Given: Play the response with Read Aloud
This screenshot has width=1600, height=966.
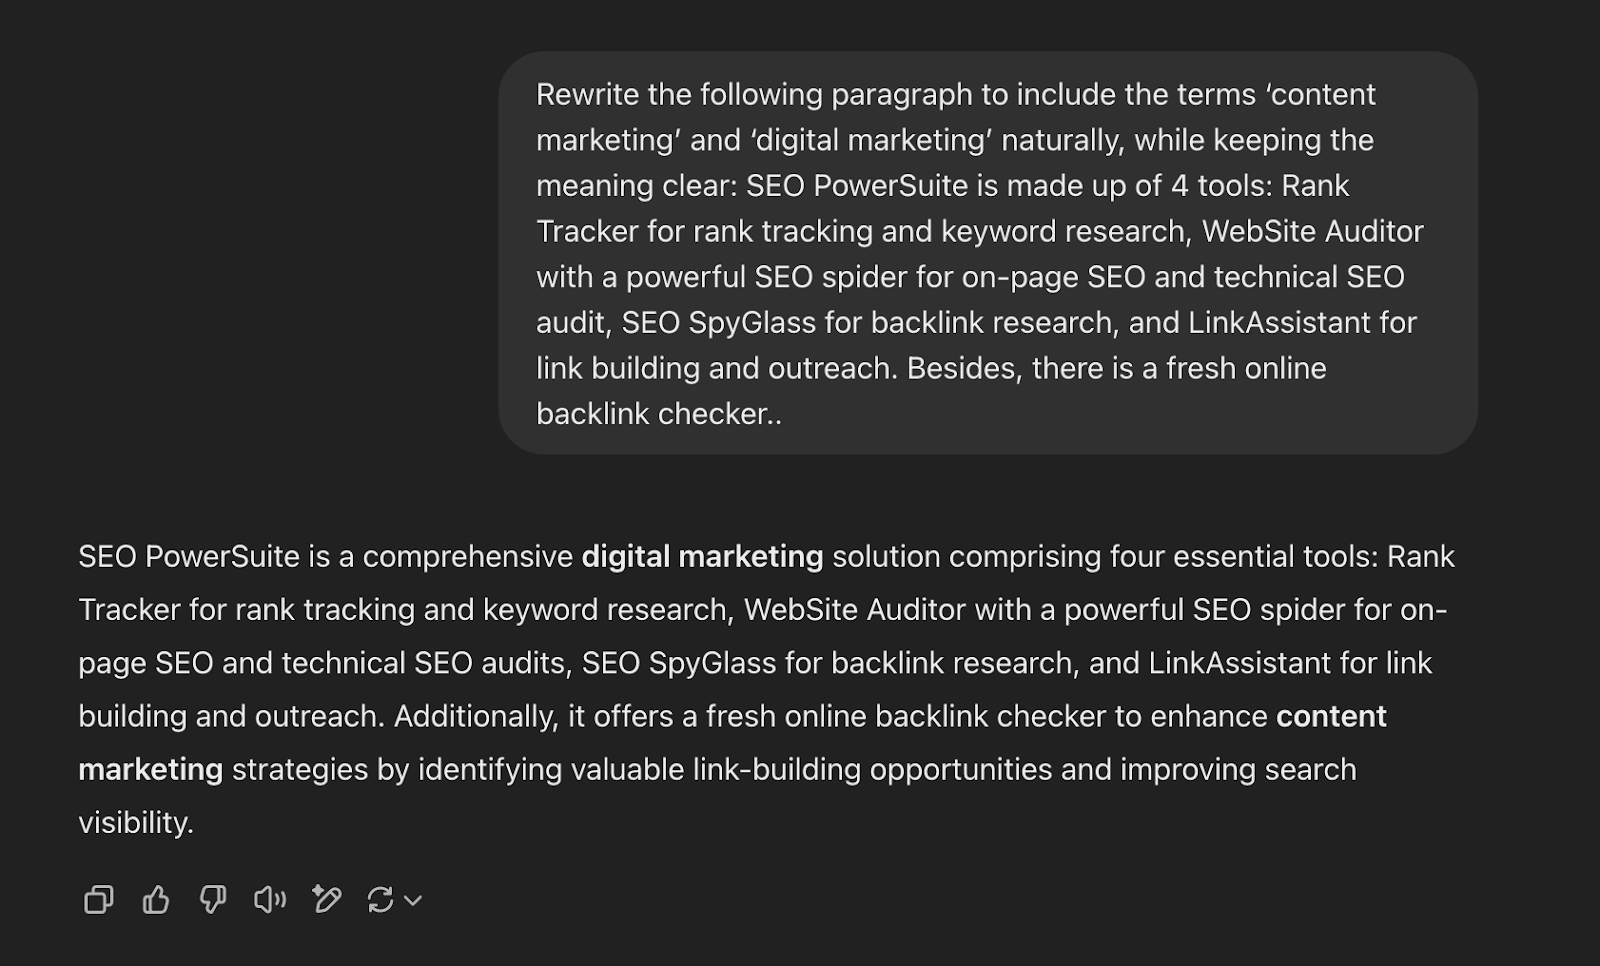Looking at the screenshot, I should coord(270,900).
